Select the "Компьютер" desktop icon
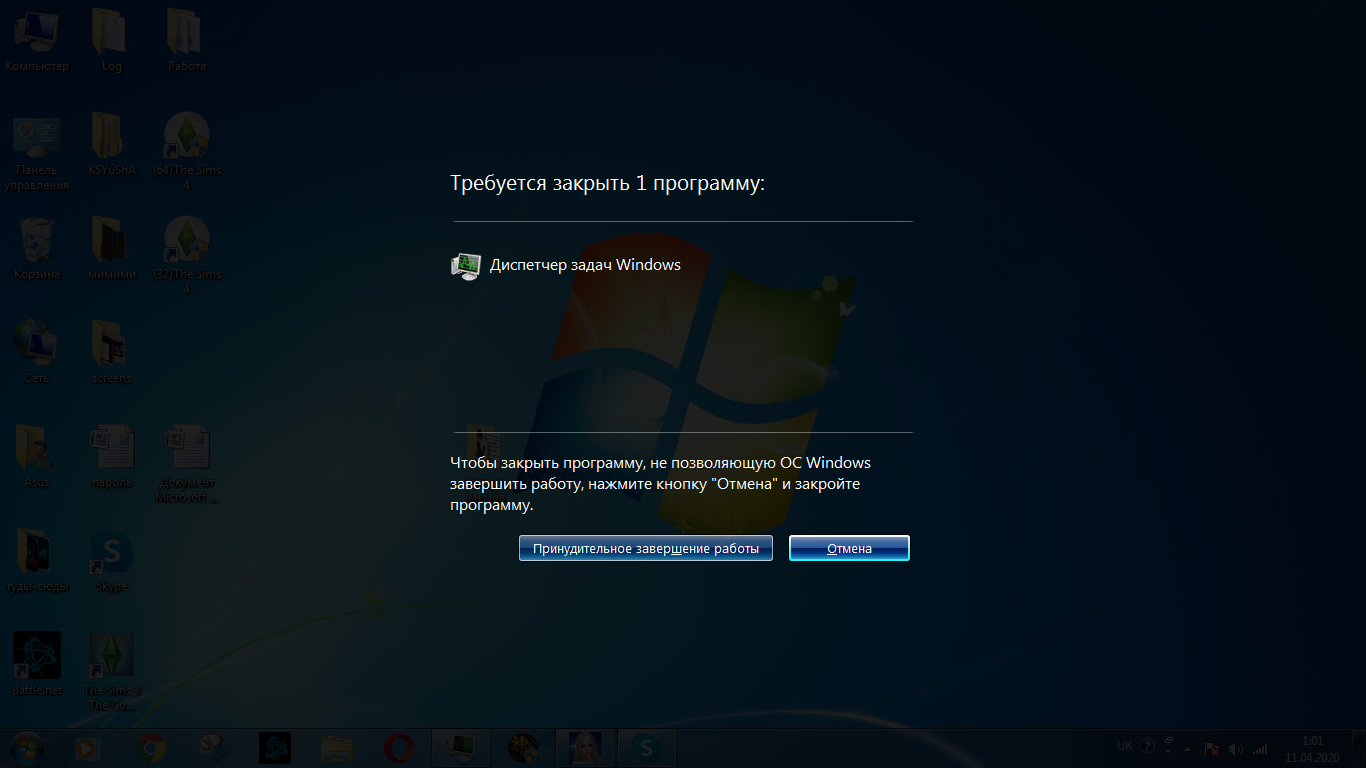This screenshot has height=768, width=1366. point(37,42)
